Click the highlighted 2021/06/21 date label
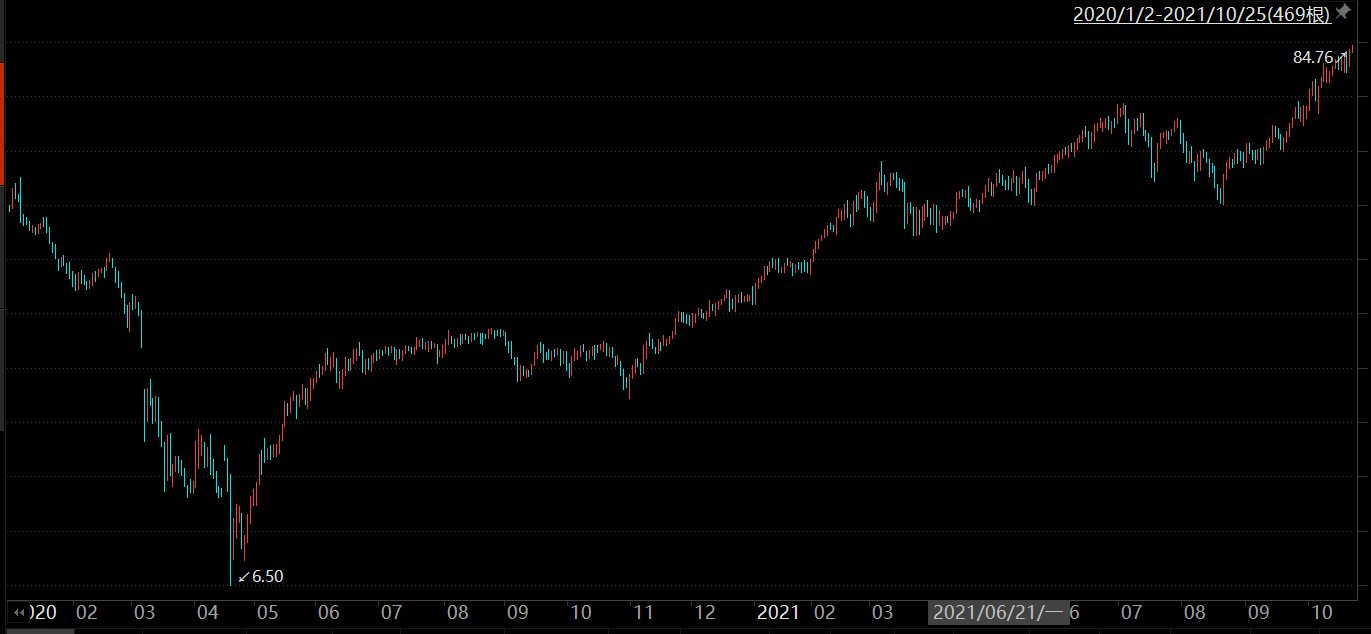 [996, 612]
